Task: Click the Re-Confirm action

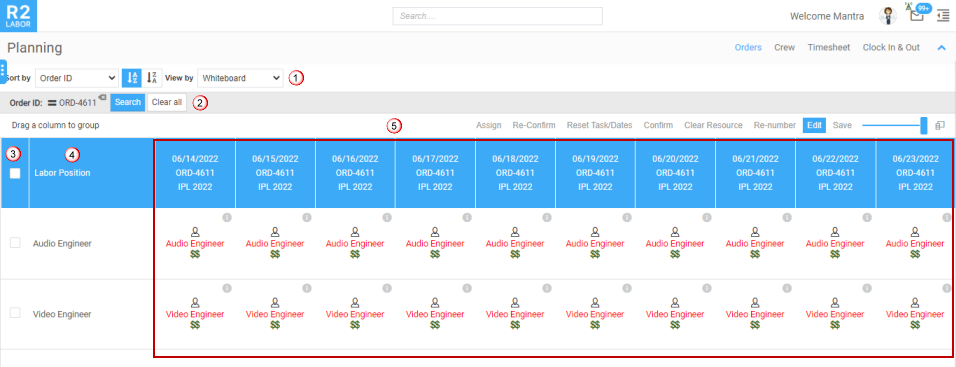Action: pyautogui.click(x=534, y=125)
